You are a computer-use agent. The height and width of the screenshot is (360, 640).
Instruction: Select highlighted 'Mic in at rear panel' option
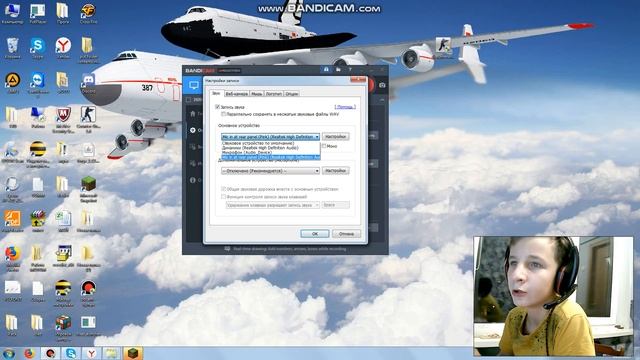(x=271, y=157)
